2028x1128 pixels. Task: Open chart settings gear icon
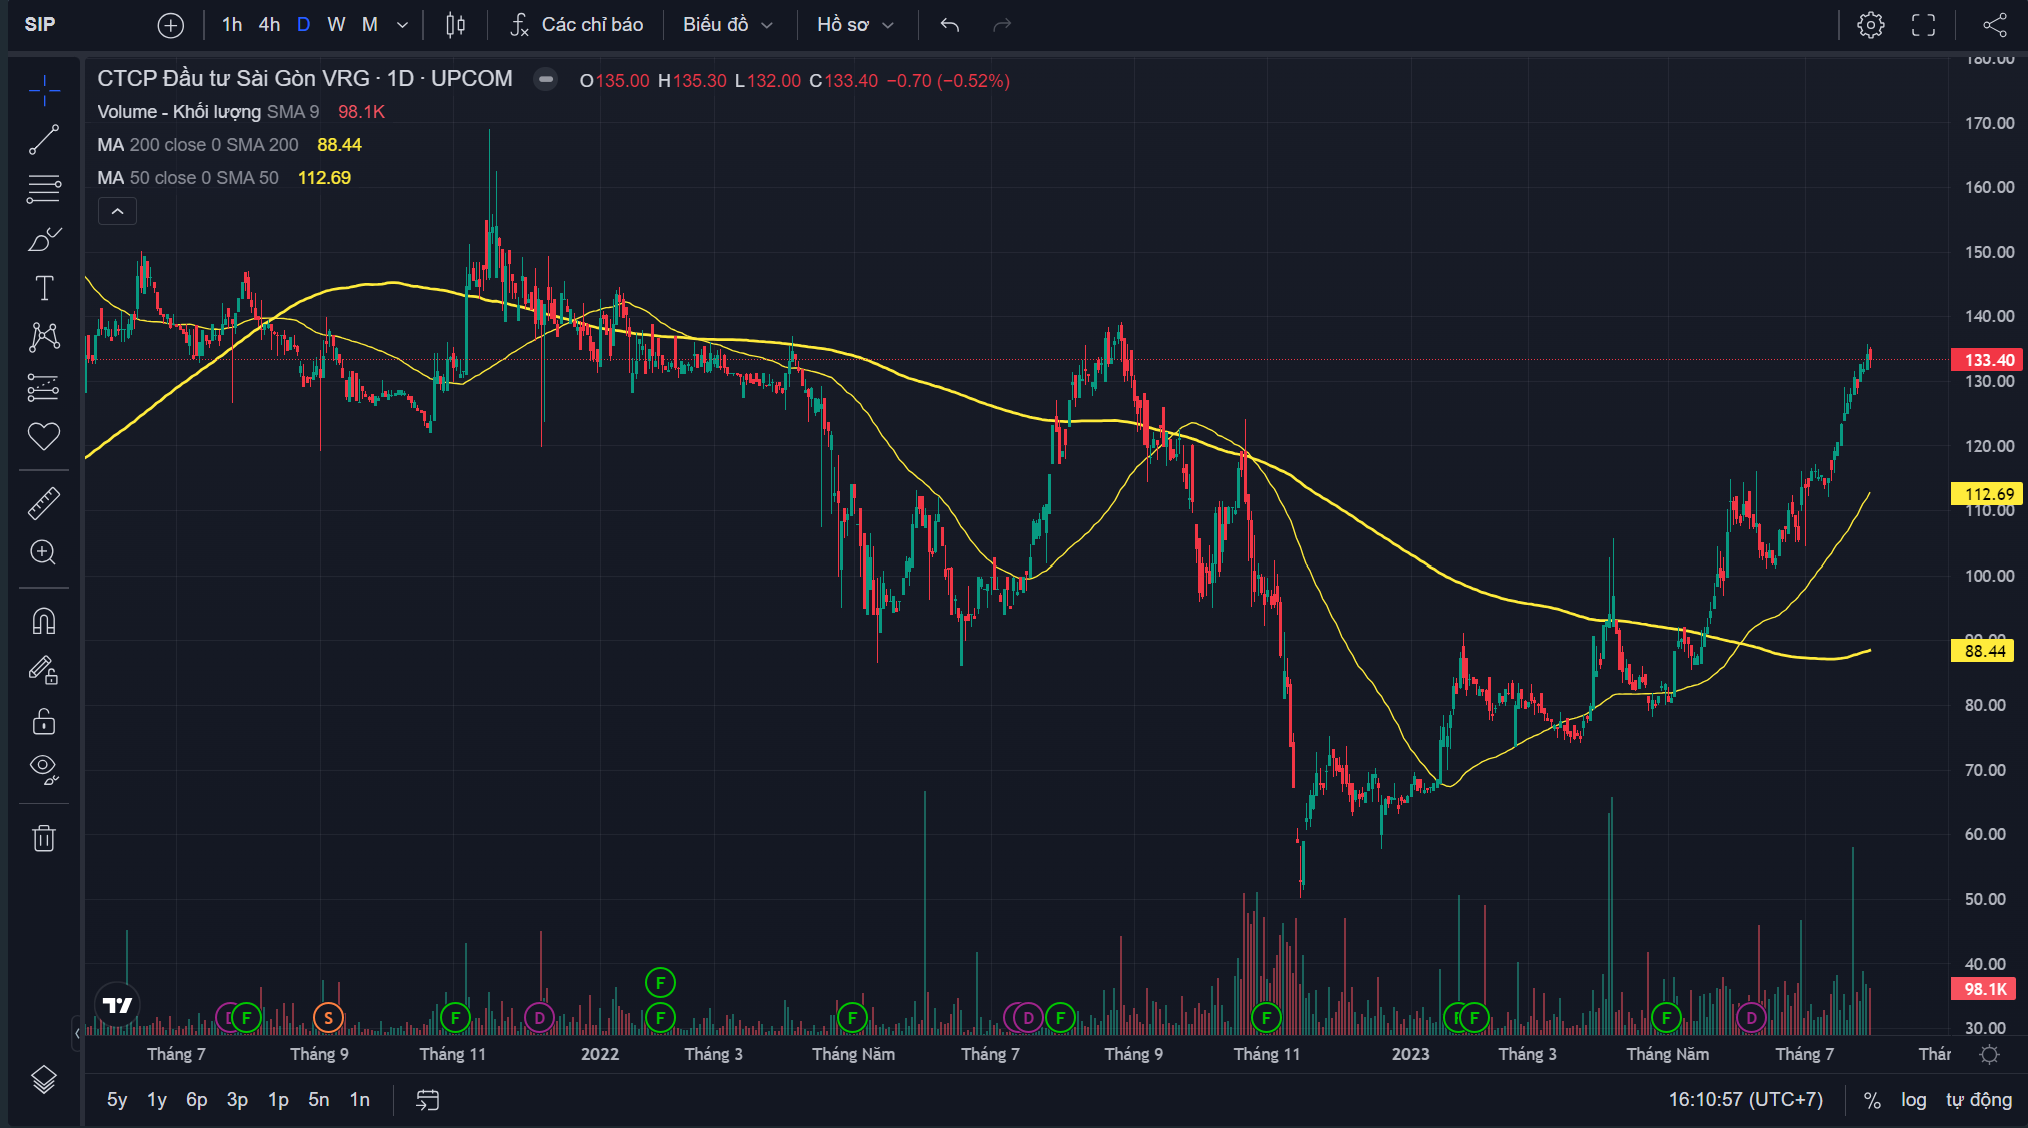[1871, 25]
